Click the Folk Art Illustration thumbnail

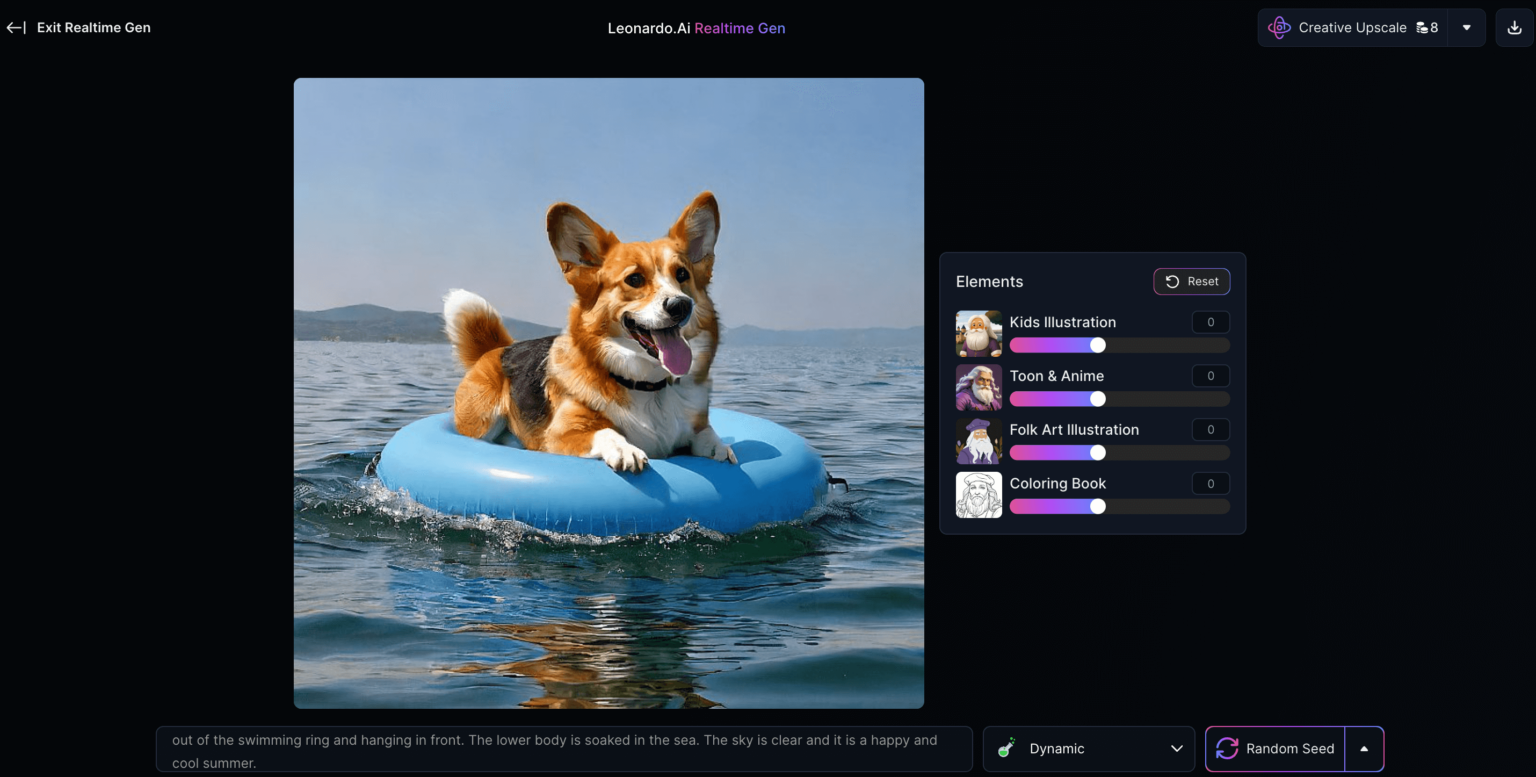click(x=978, y=441)
